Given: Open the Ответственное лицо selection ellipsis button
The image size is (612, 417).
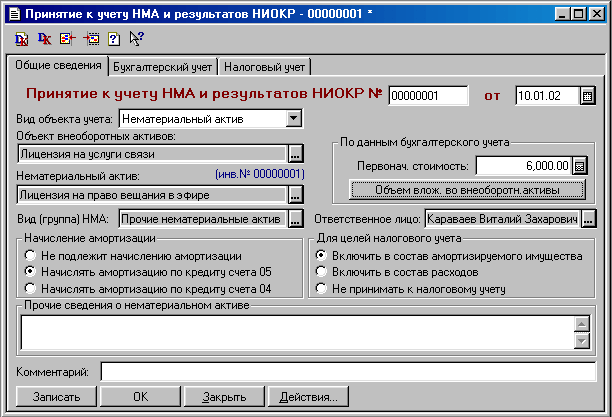Looking at the screenshot, I should 588,219.
